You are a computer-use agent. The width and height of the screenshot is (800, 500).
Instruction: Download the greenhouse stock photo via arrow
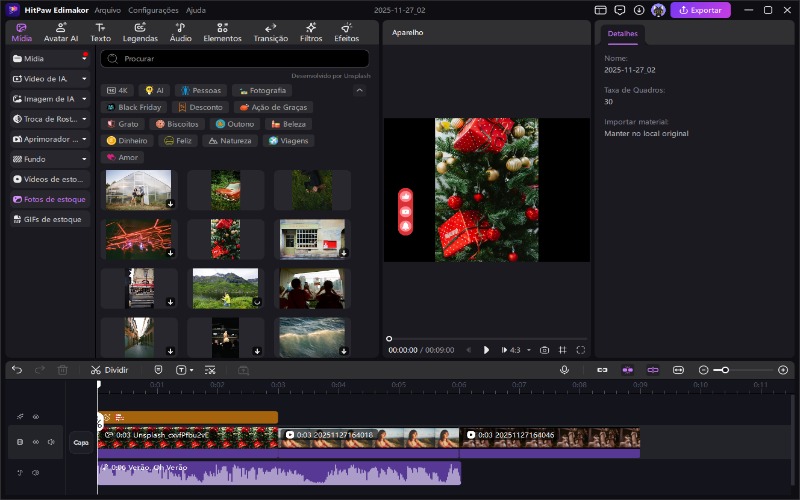click(170, 204)
